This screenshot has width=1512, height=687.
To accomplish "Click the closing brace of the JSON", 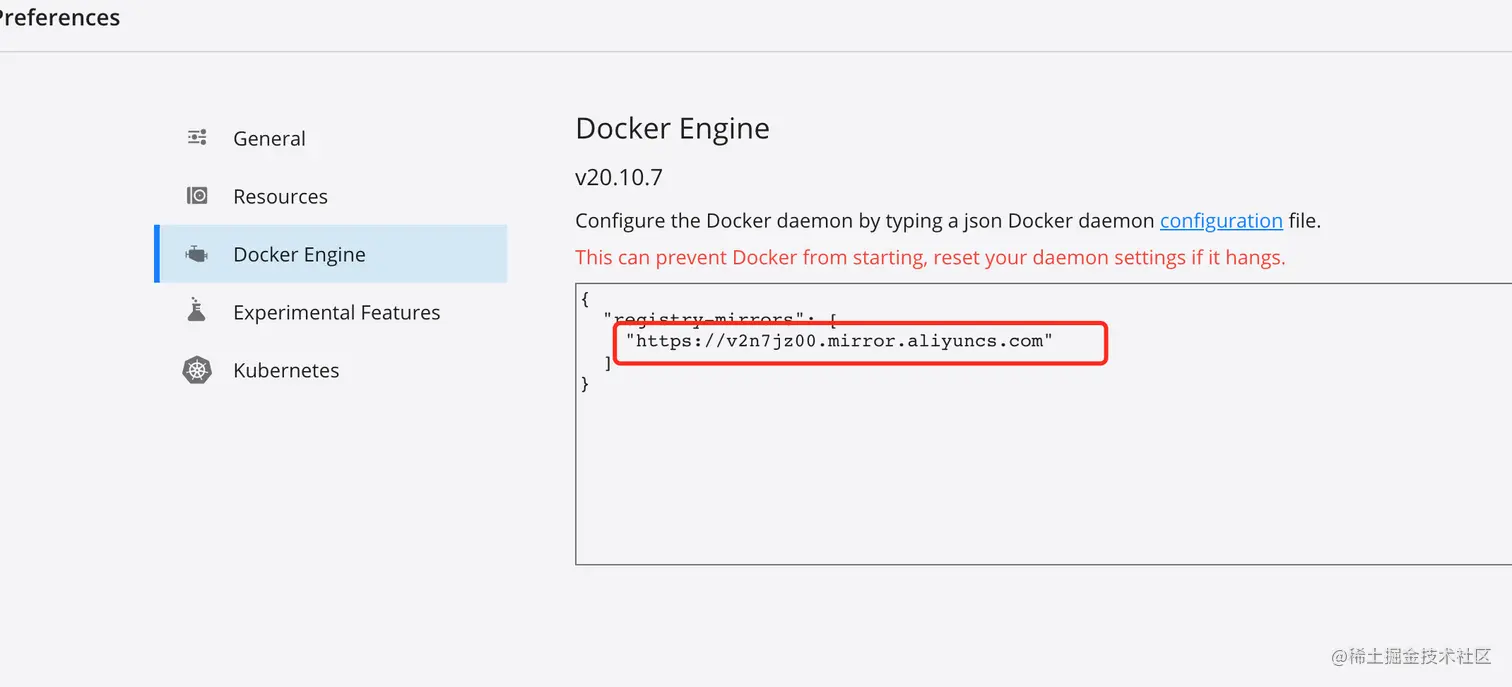I will pos(585,385).
